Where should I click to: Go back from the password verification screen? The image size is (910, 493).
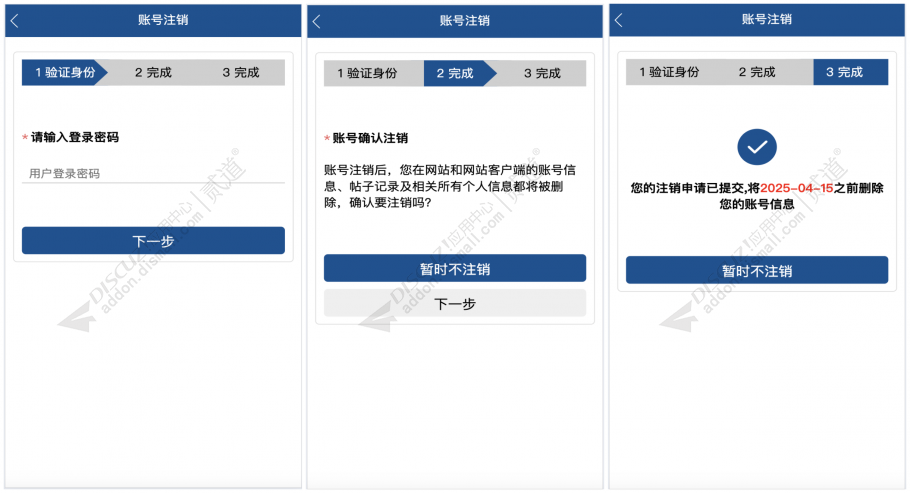click(x=15, y=21)
